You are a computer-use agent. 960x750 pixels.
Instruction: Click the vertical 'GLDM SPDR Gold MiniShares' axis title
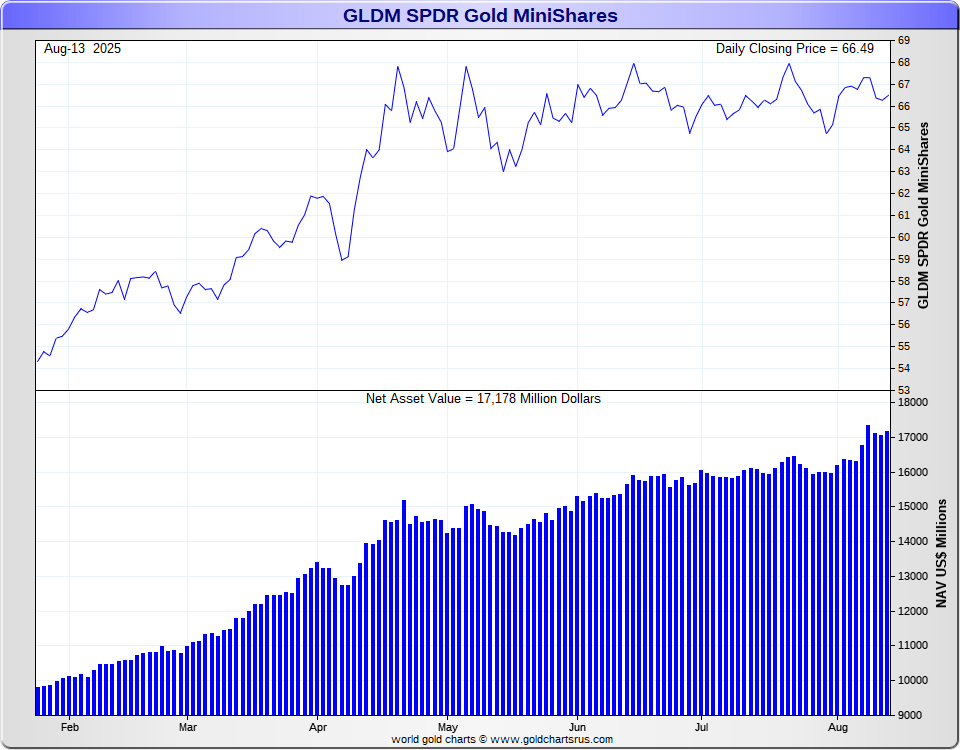coord(923,216)
